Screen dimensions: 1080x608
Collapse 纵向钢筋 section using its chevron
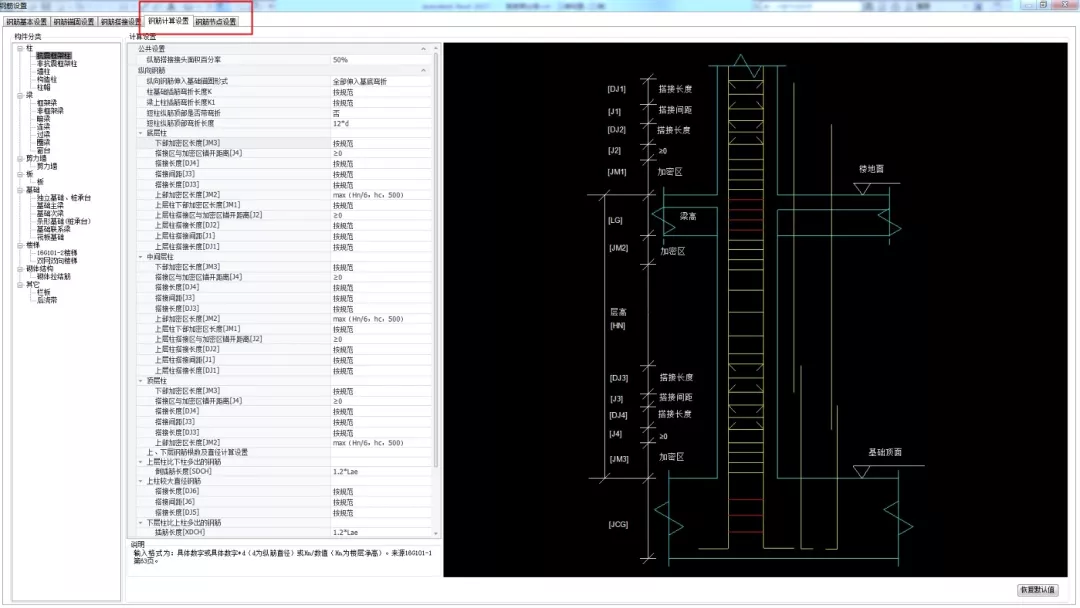[424, 70]
